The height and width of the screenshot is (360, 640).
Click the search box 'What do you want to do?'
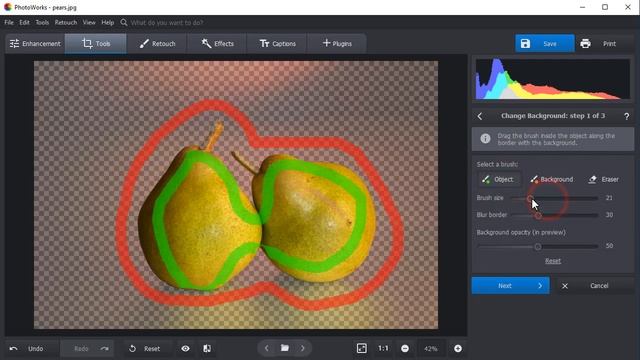click(x=167, y=22)
